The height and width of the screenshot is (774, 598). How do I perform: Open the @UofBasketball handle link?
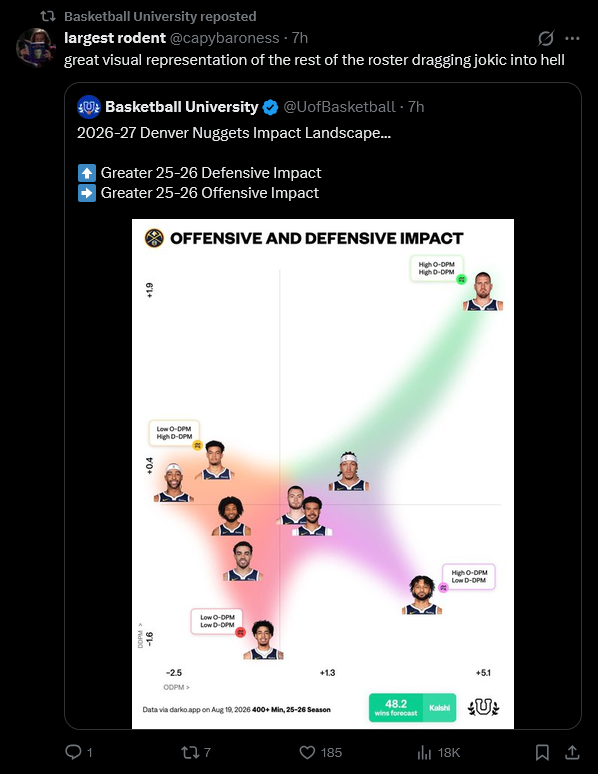tap(339, 107)
